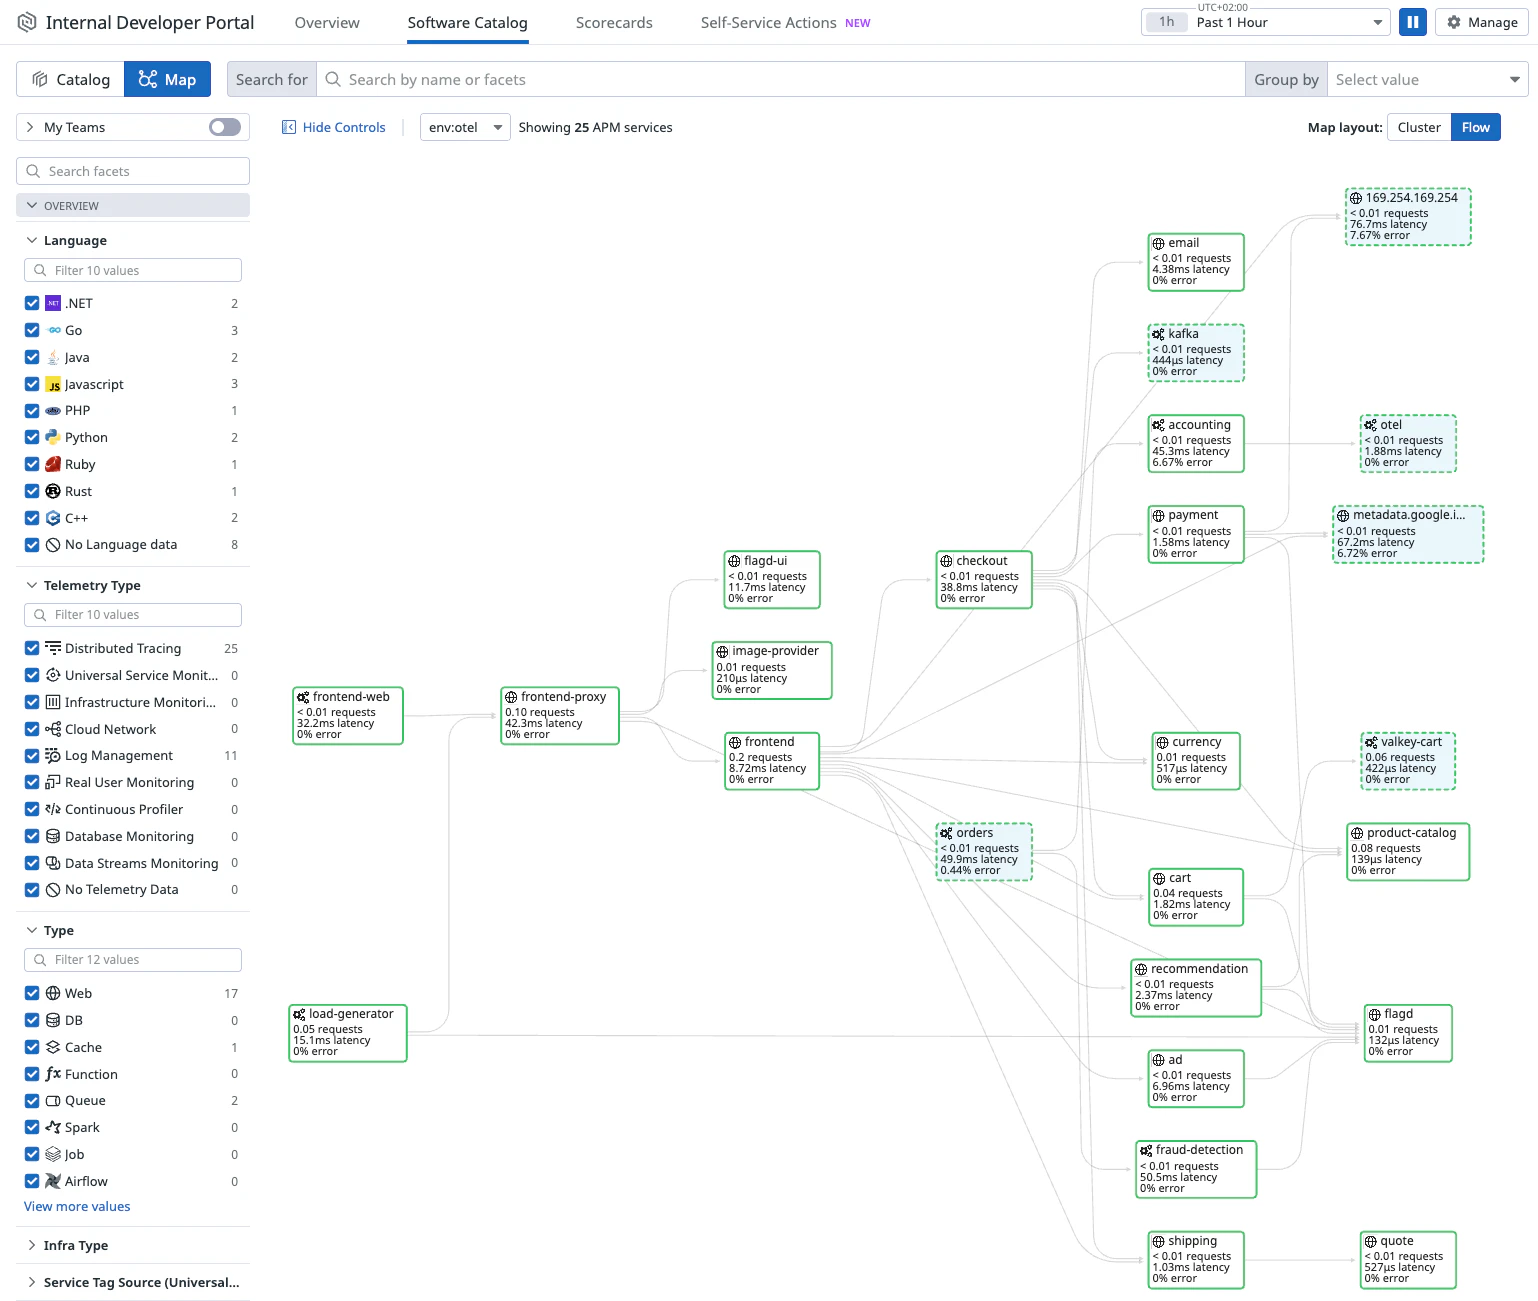Click the Java language icon
Screen dimensions: 1538x1301
(x=54, y=357)
